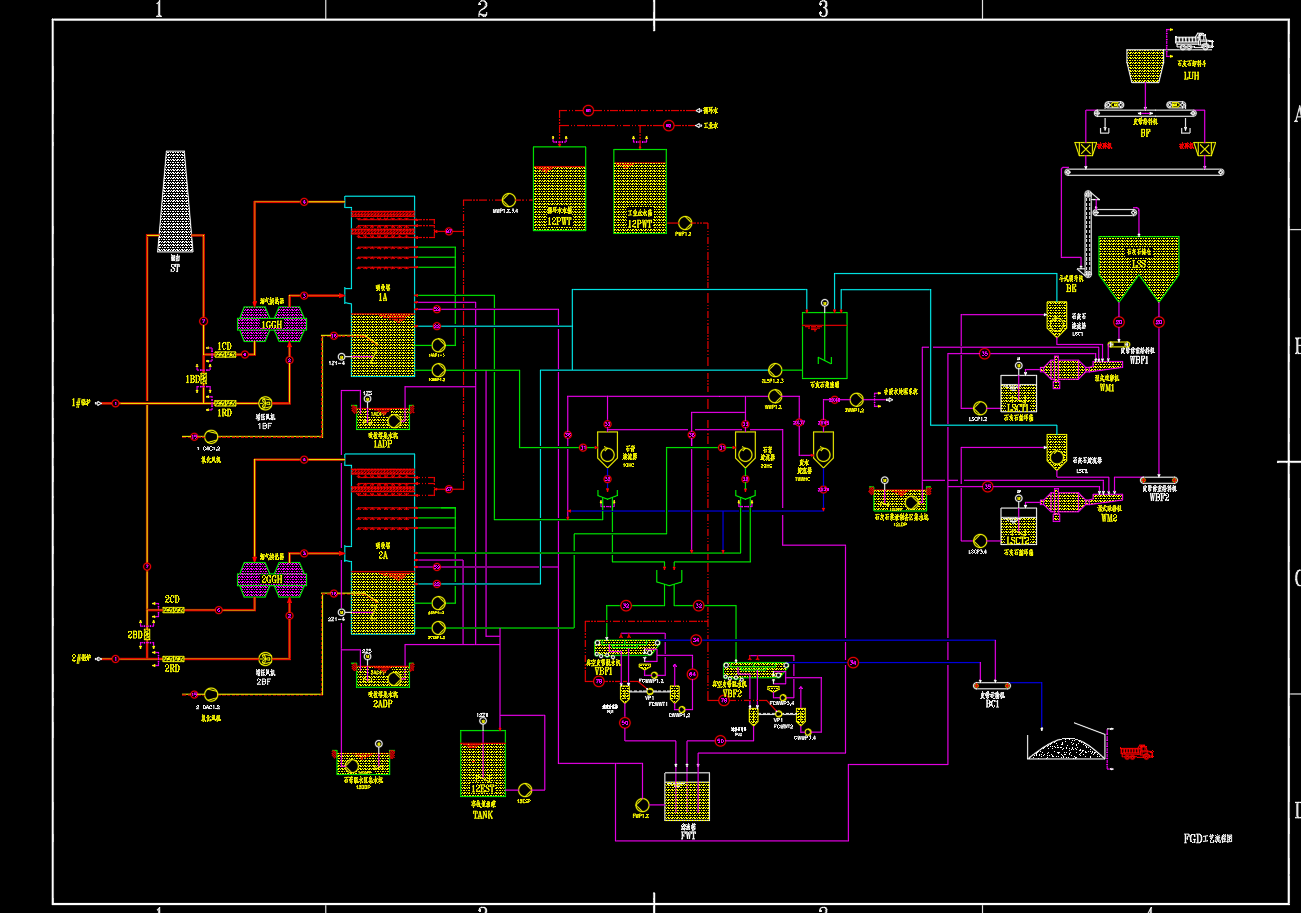Select the 12EST emergency slurry tank
The image size is (1301, 913).
click(x=482, y=763)
